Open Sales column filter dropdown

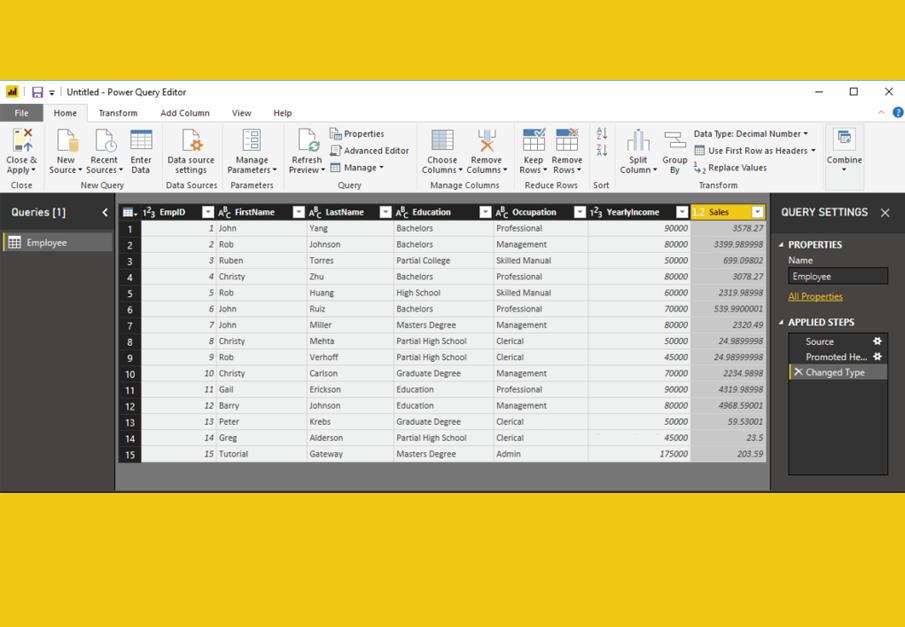pos(757,212)
